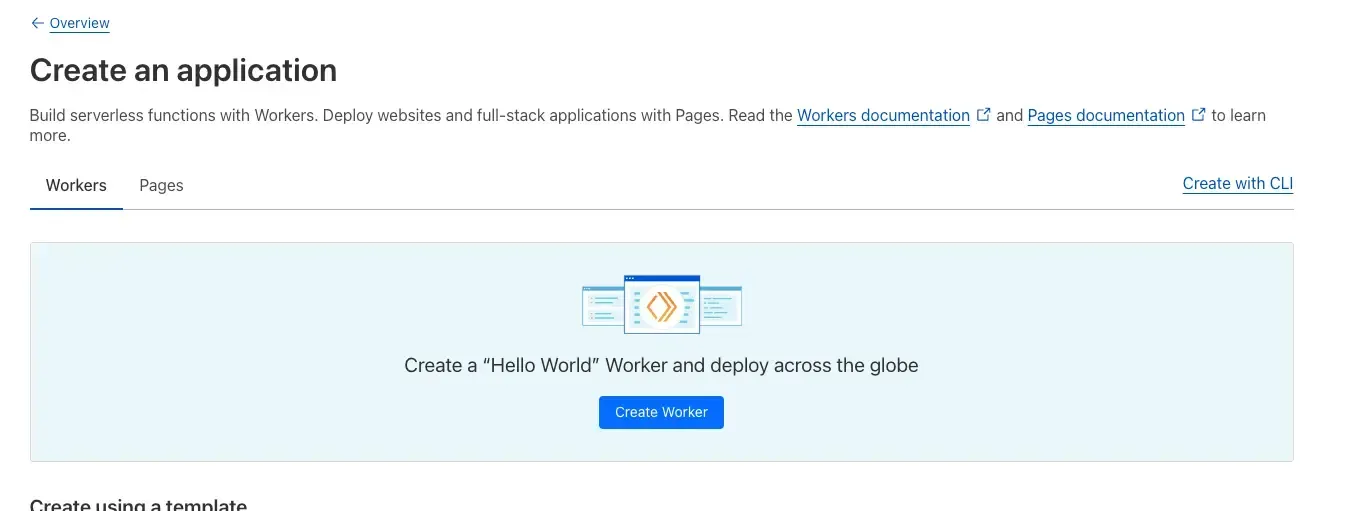This screenshot has height=511, width=1351.
Task: Click the blue Create Worker button
Action: pyautogui.click(x=661, y=412)
